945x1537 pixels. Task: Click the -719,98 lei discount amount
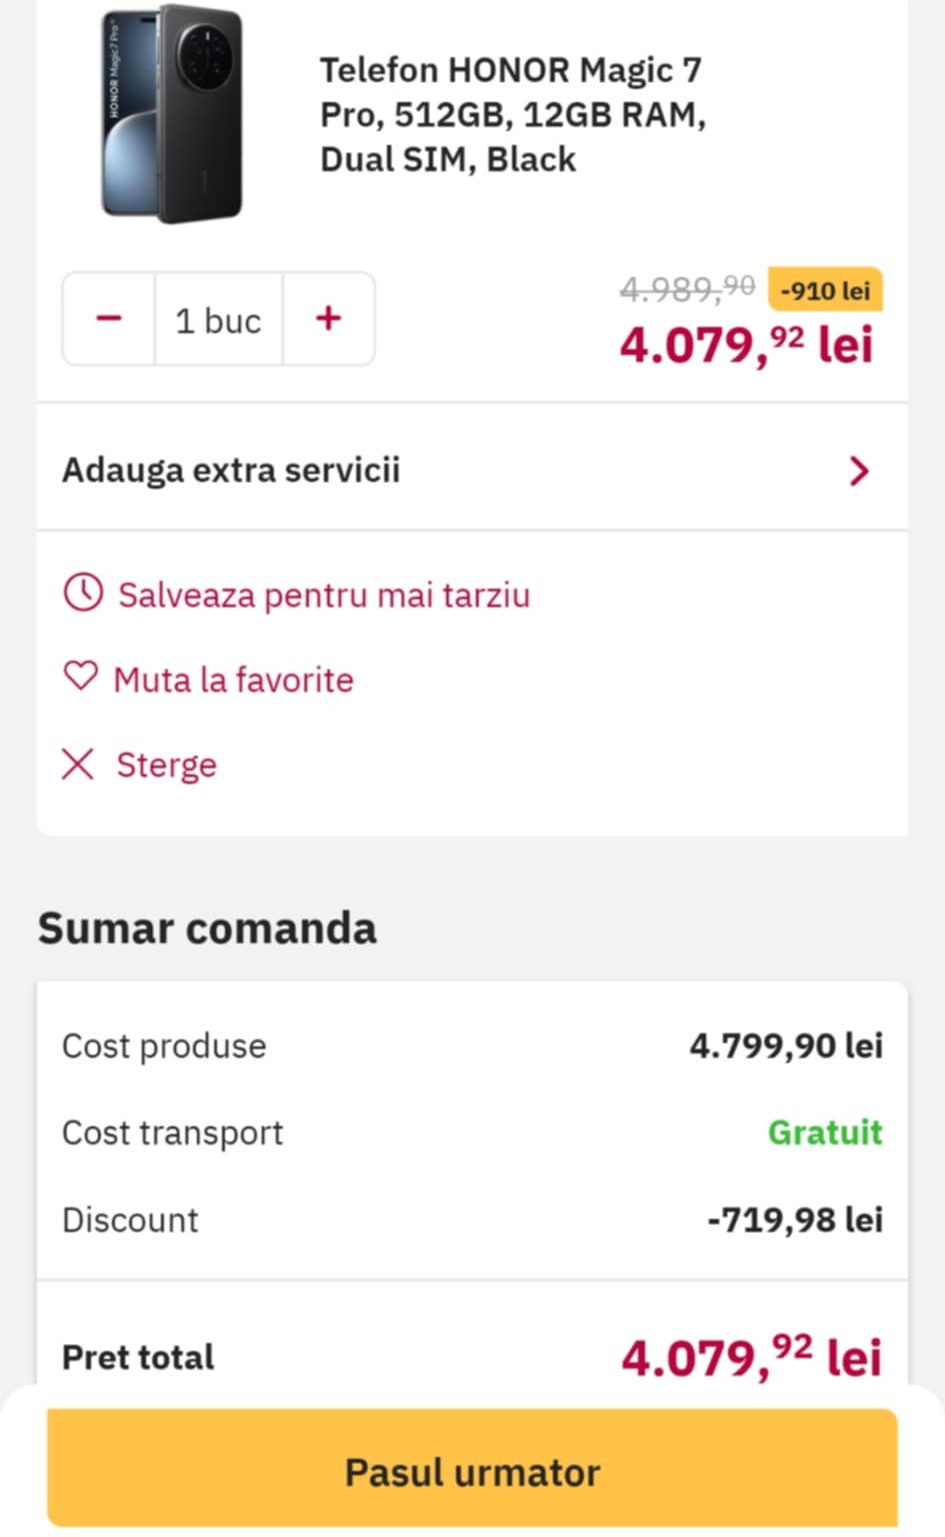click(x=795, y=1220)
